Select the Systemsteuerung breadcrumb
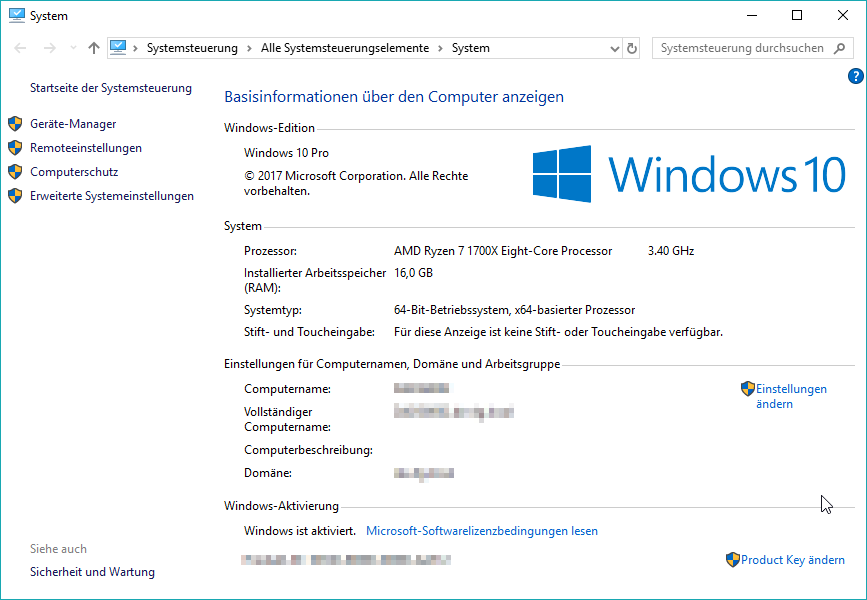867x600 pixels. point(192,48)
